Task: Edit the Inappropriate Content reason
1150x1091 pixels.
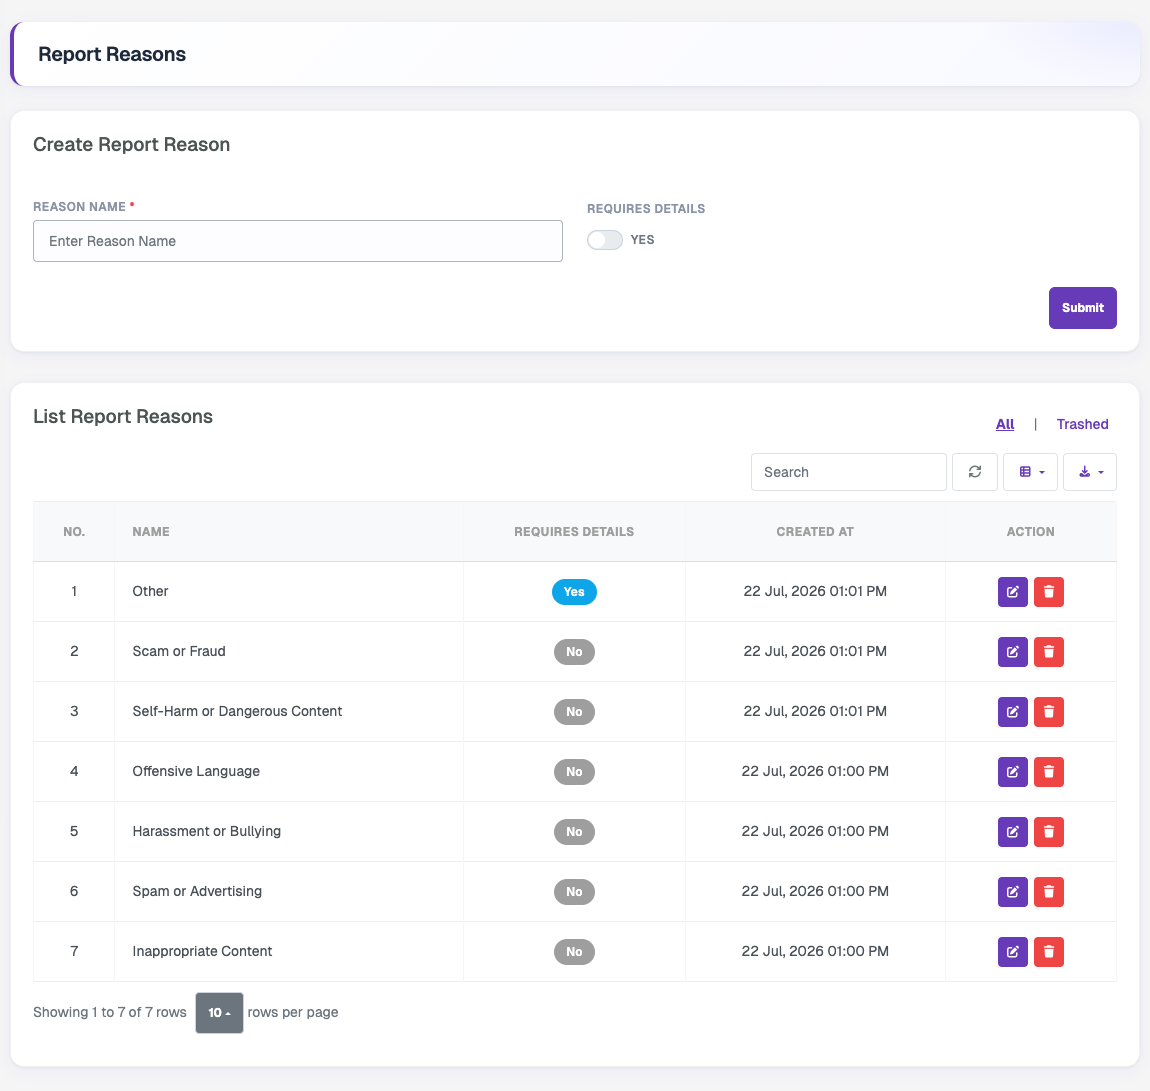Action: (x=1012, y=952)
